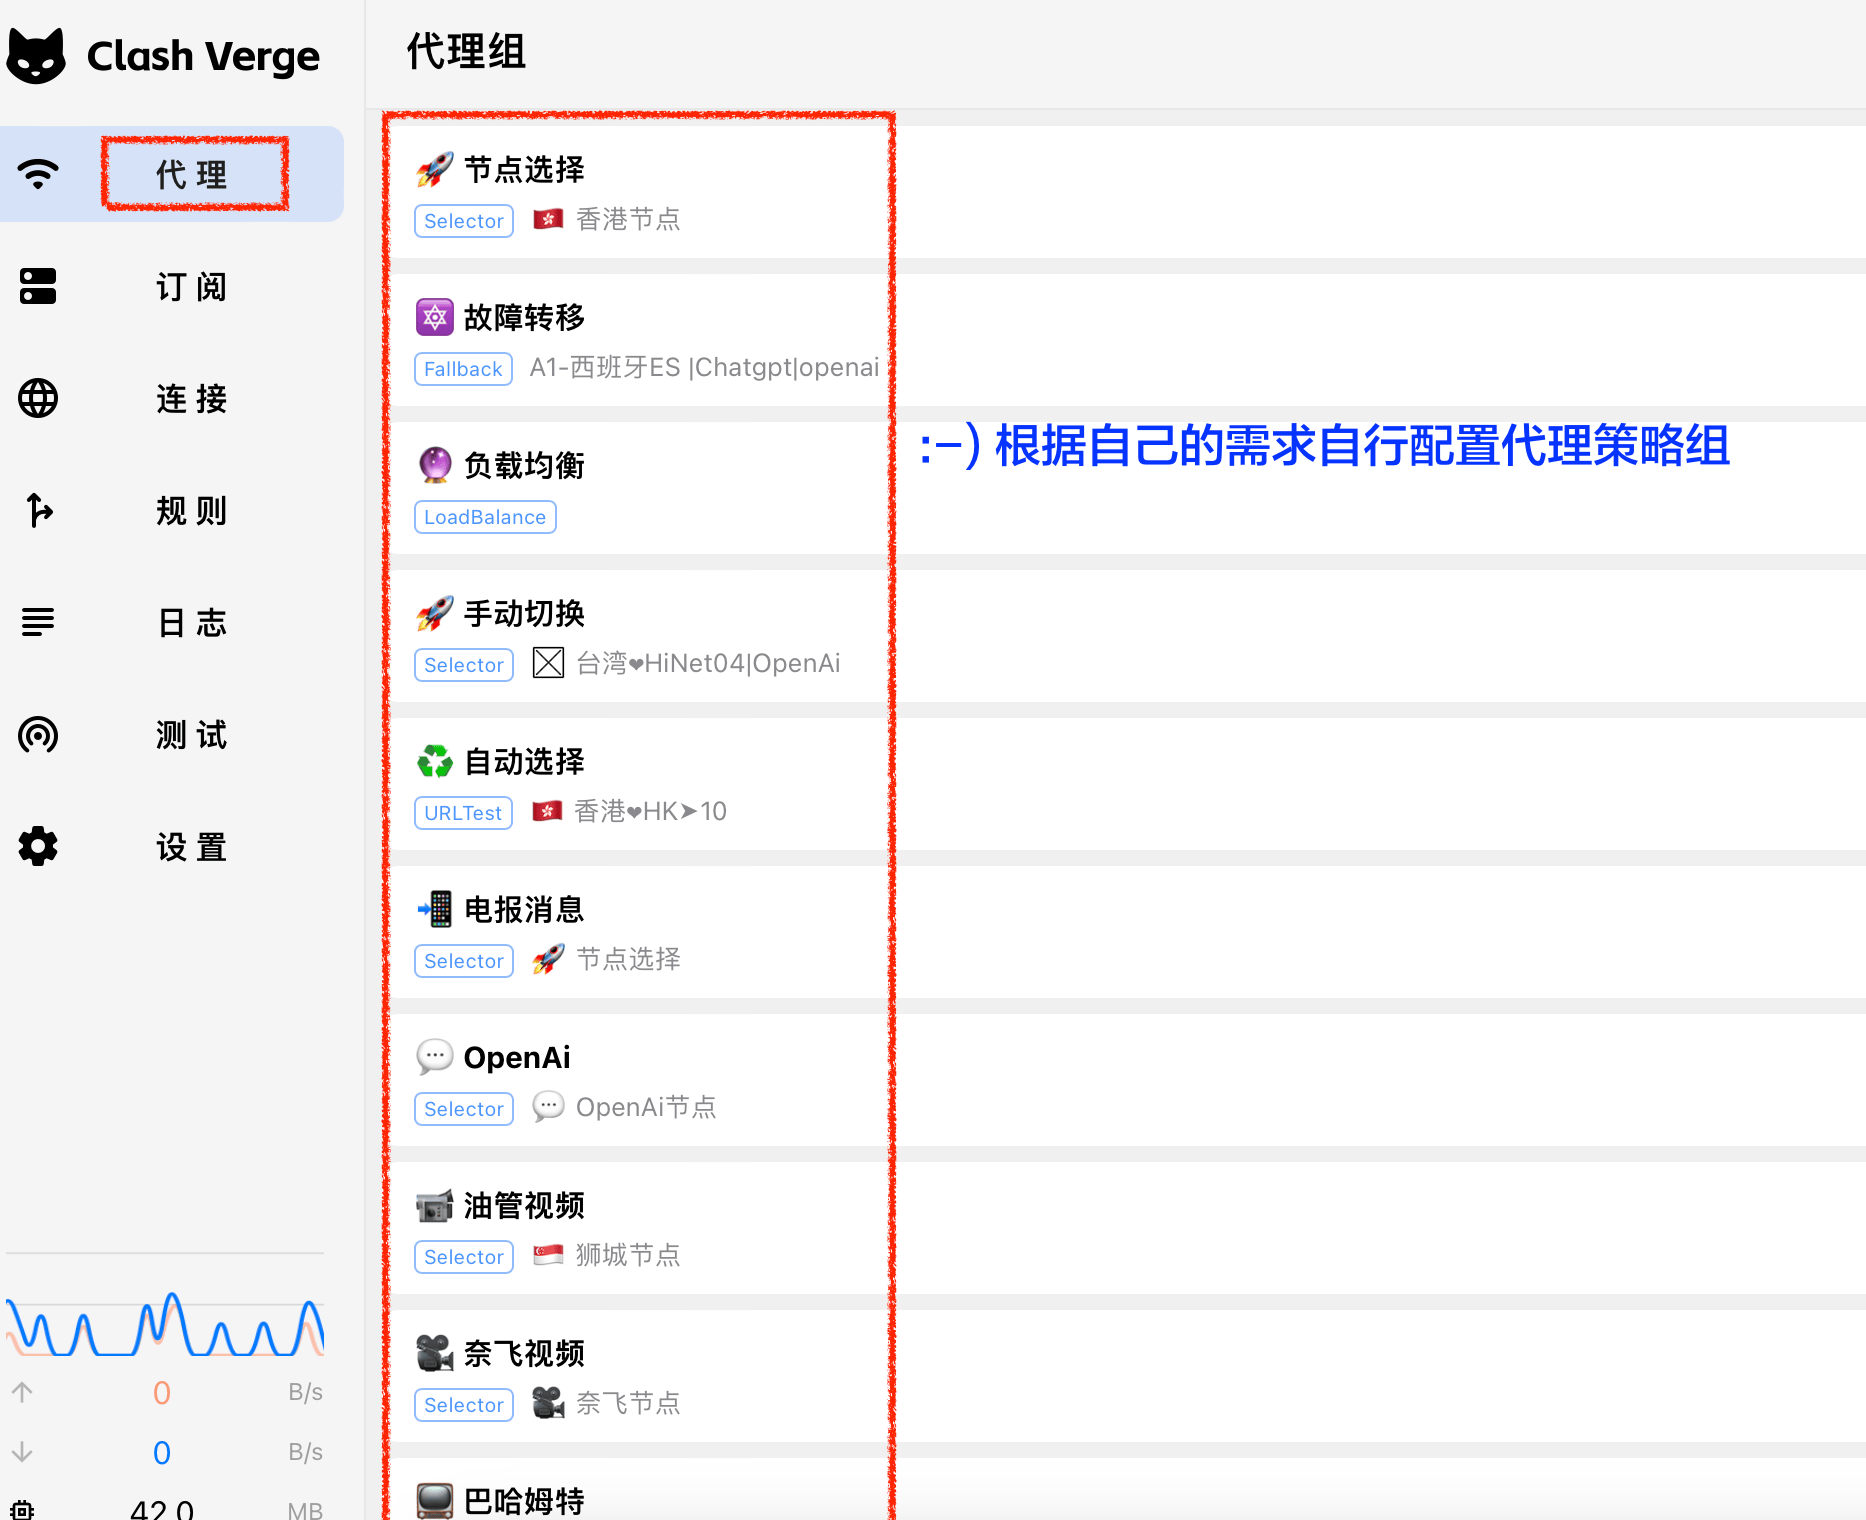The height and width of the screenshot is (1520, 1866).
Task: Click the download arrow icon in traffic stats
Action: [x=22, y=1452]
